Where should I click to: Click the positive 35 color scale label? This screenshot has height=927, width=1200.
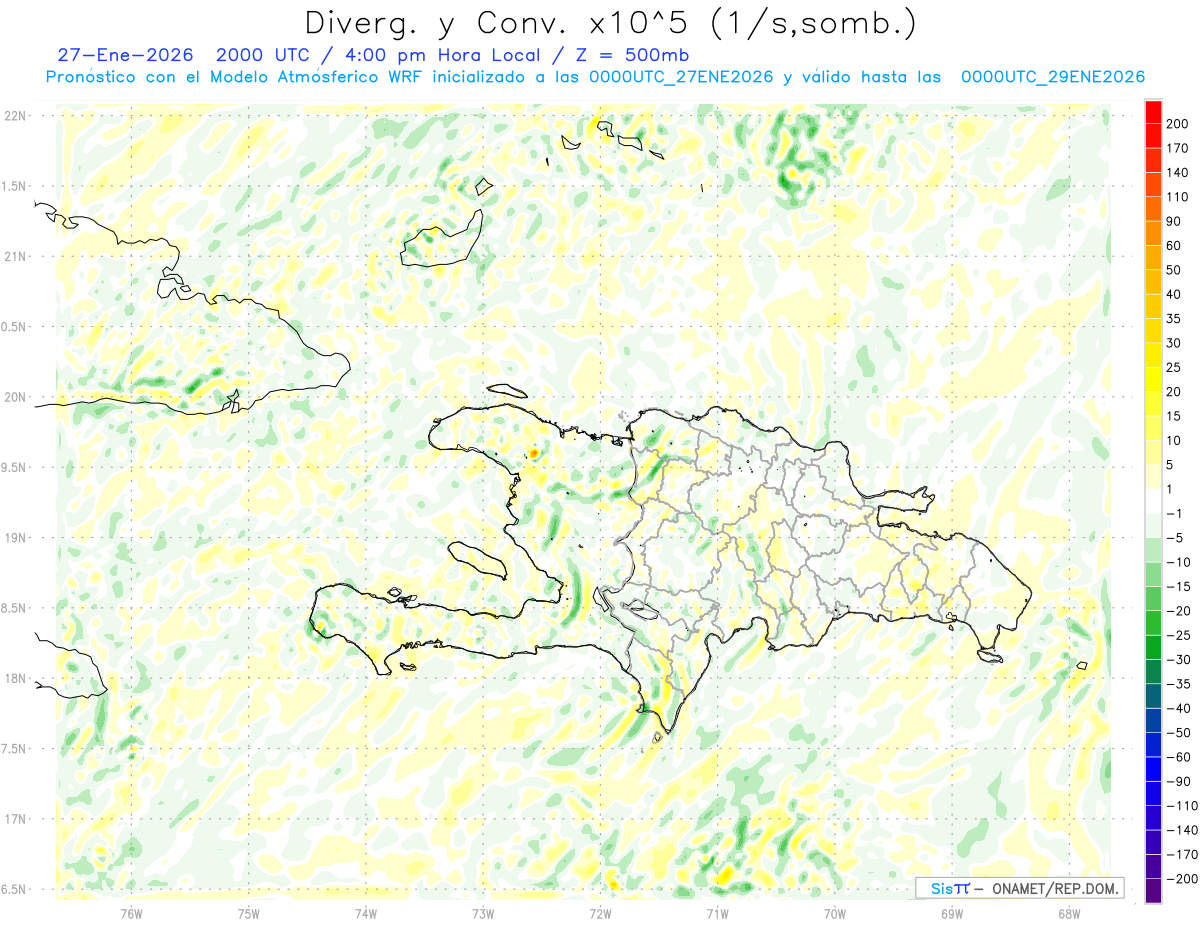[x=1174, y=319]
